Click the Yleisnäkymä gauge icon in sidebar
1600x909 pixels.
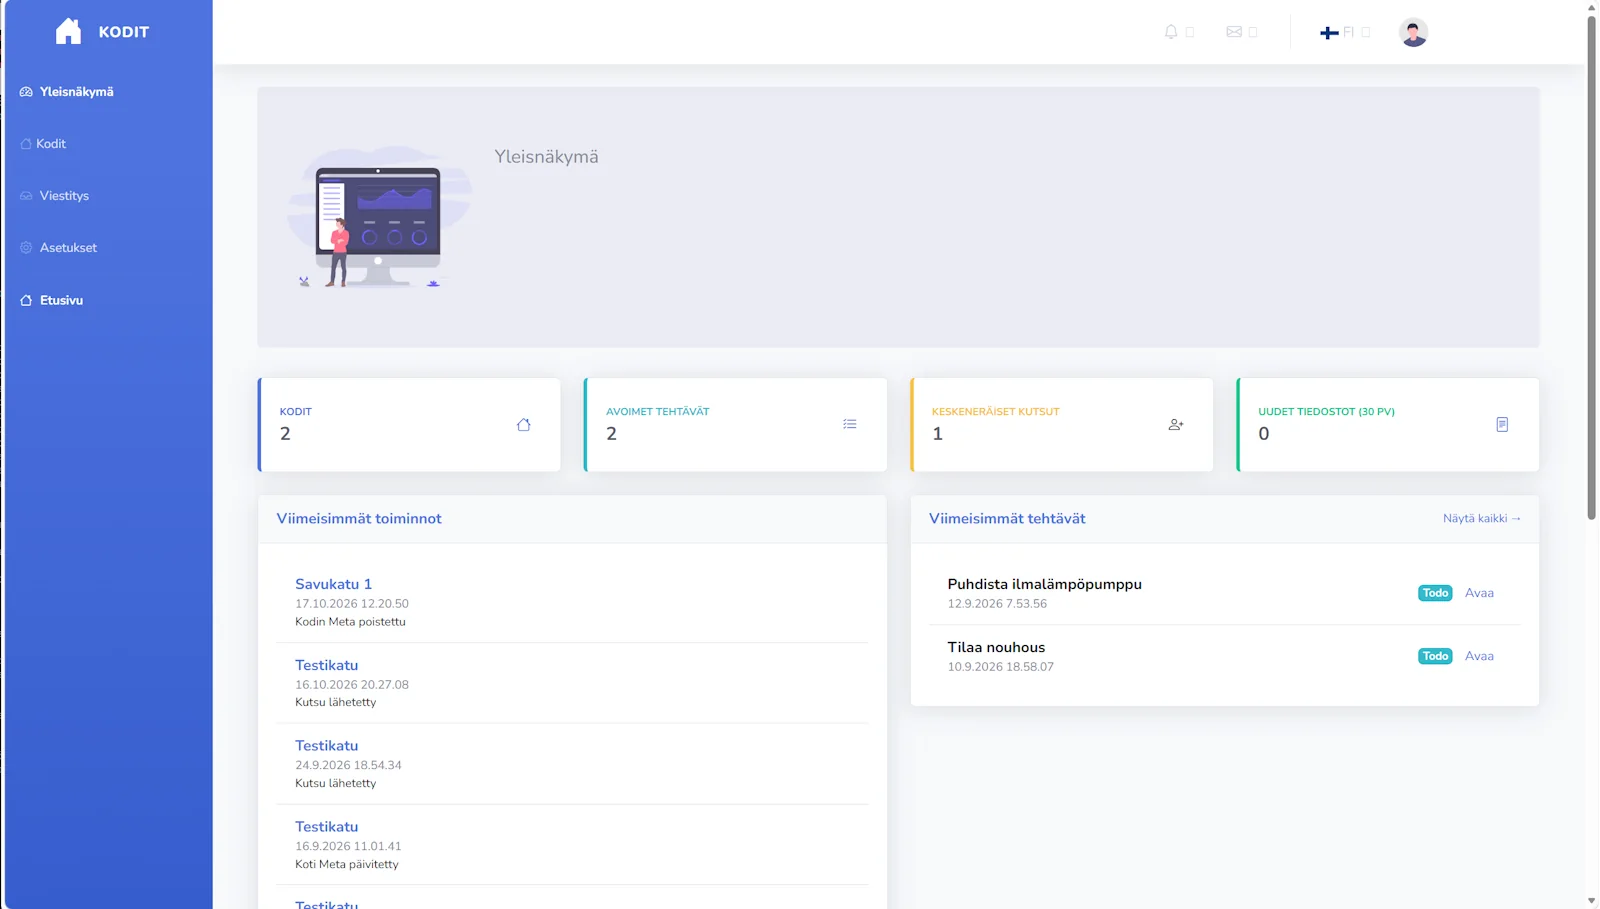tap(26, 92)
